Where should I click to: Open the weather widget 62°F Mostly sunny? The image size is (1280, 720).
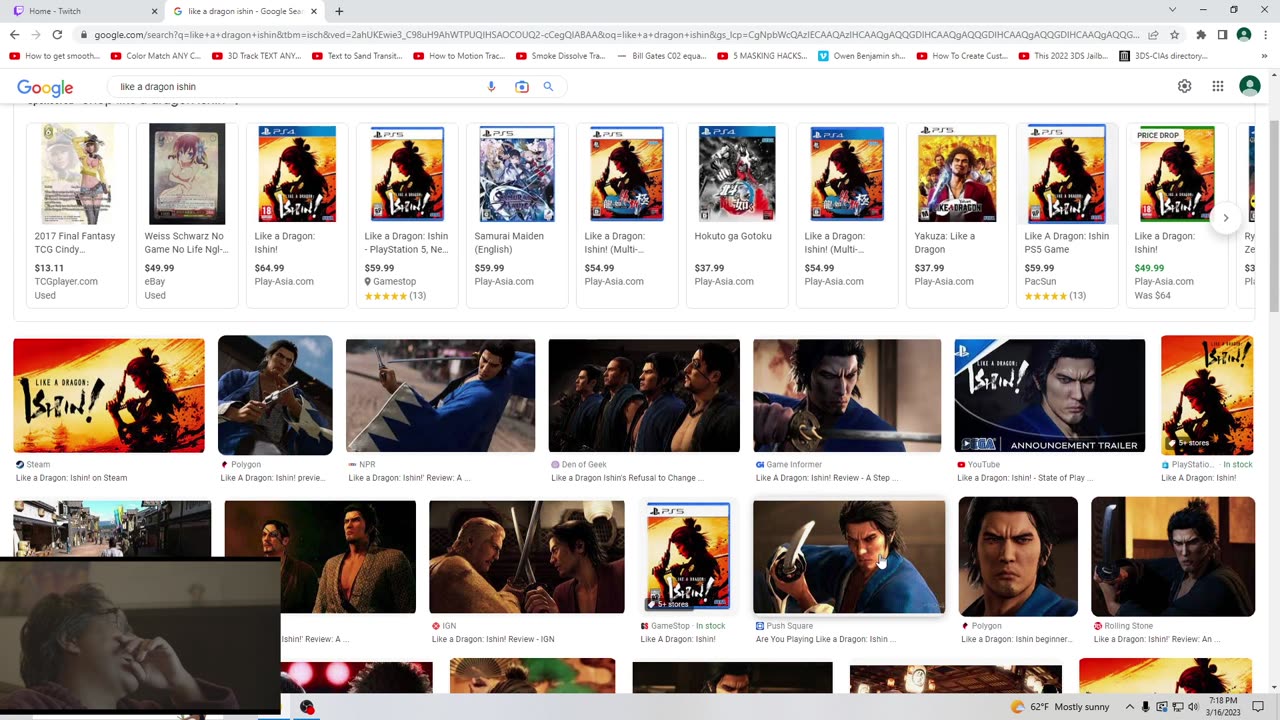pos(1060,707)
